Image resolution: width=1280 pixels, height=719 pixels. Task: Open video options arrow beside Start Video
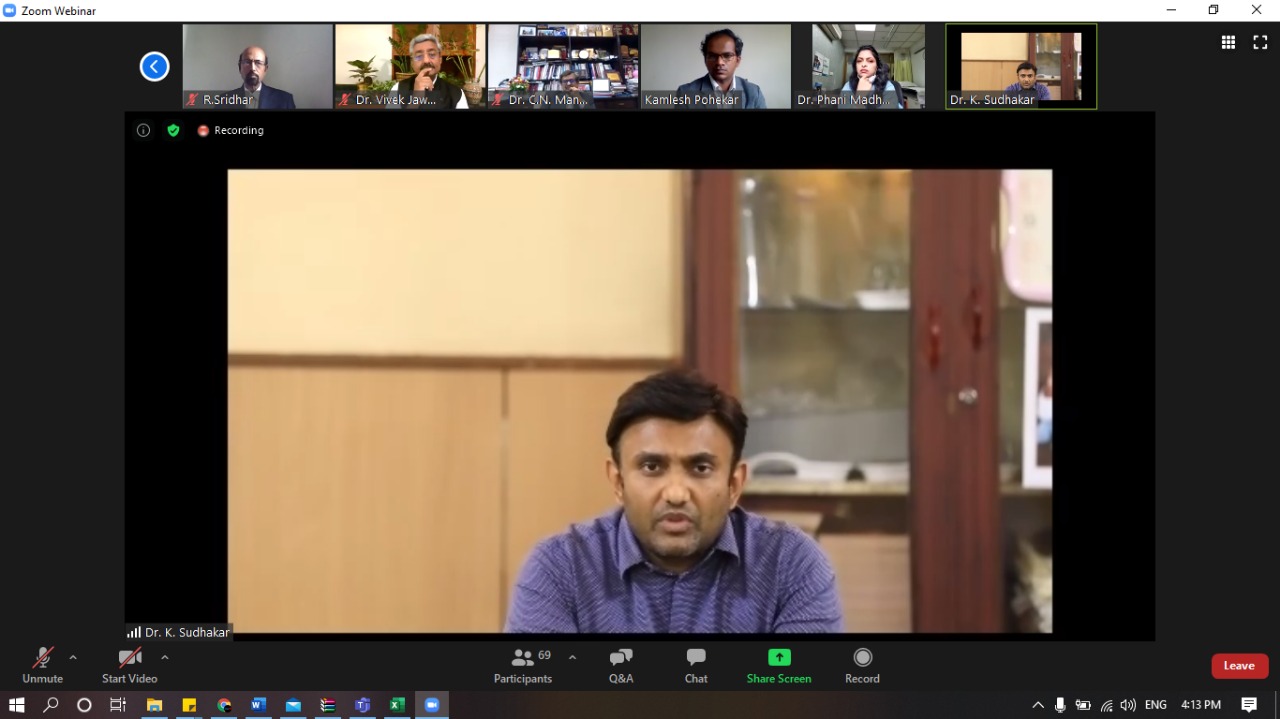click(x=164, y=657)
